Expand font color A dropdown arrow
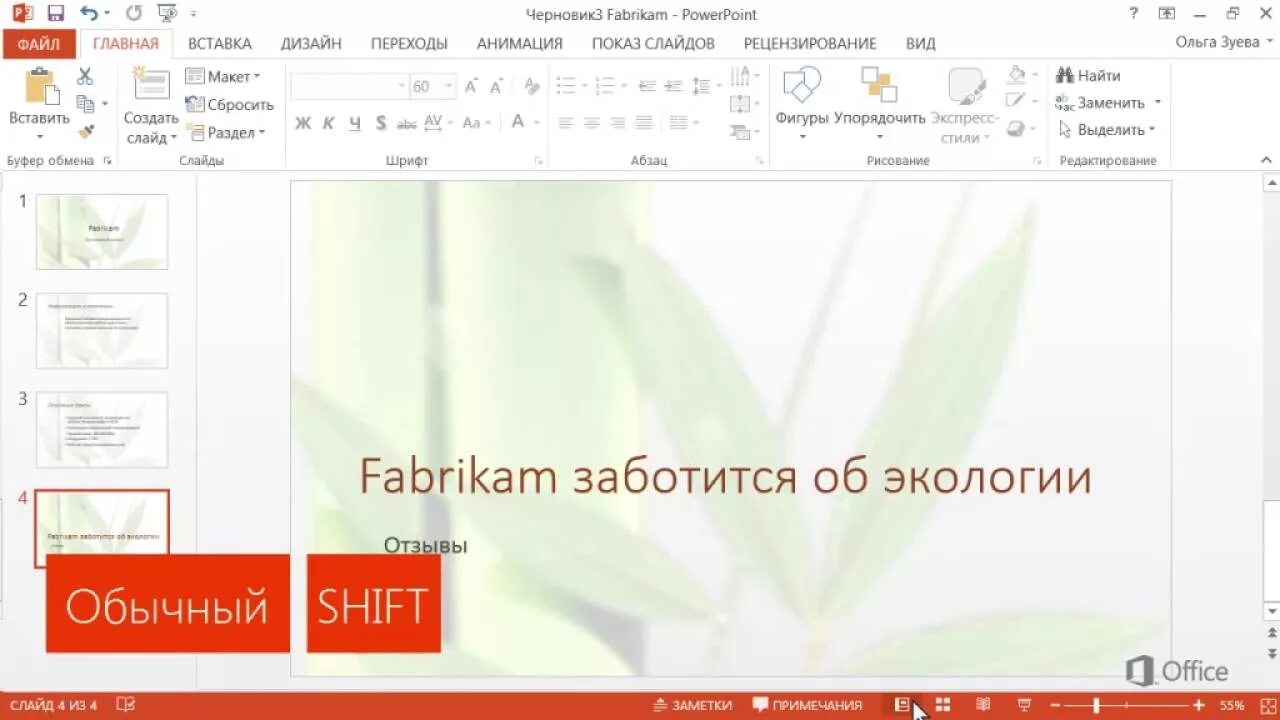Screen dimensions: 1280x720 point(537,123)
